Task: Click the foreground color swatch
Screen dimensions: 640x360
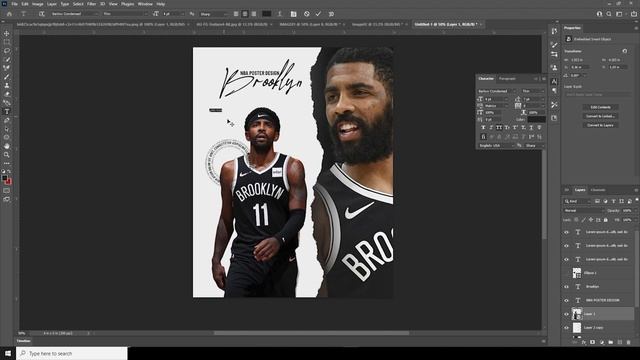Action: pos(4,178)
